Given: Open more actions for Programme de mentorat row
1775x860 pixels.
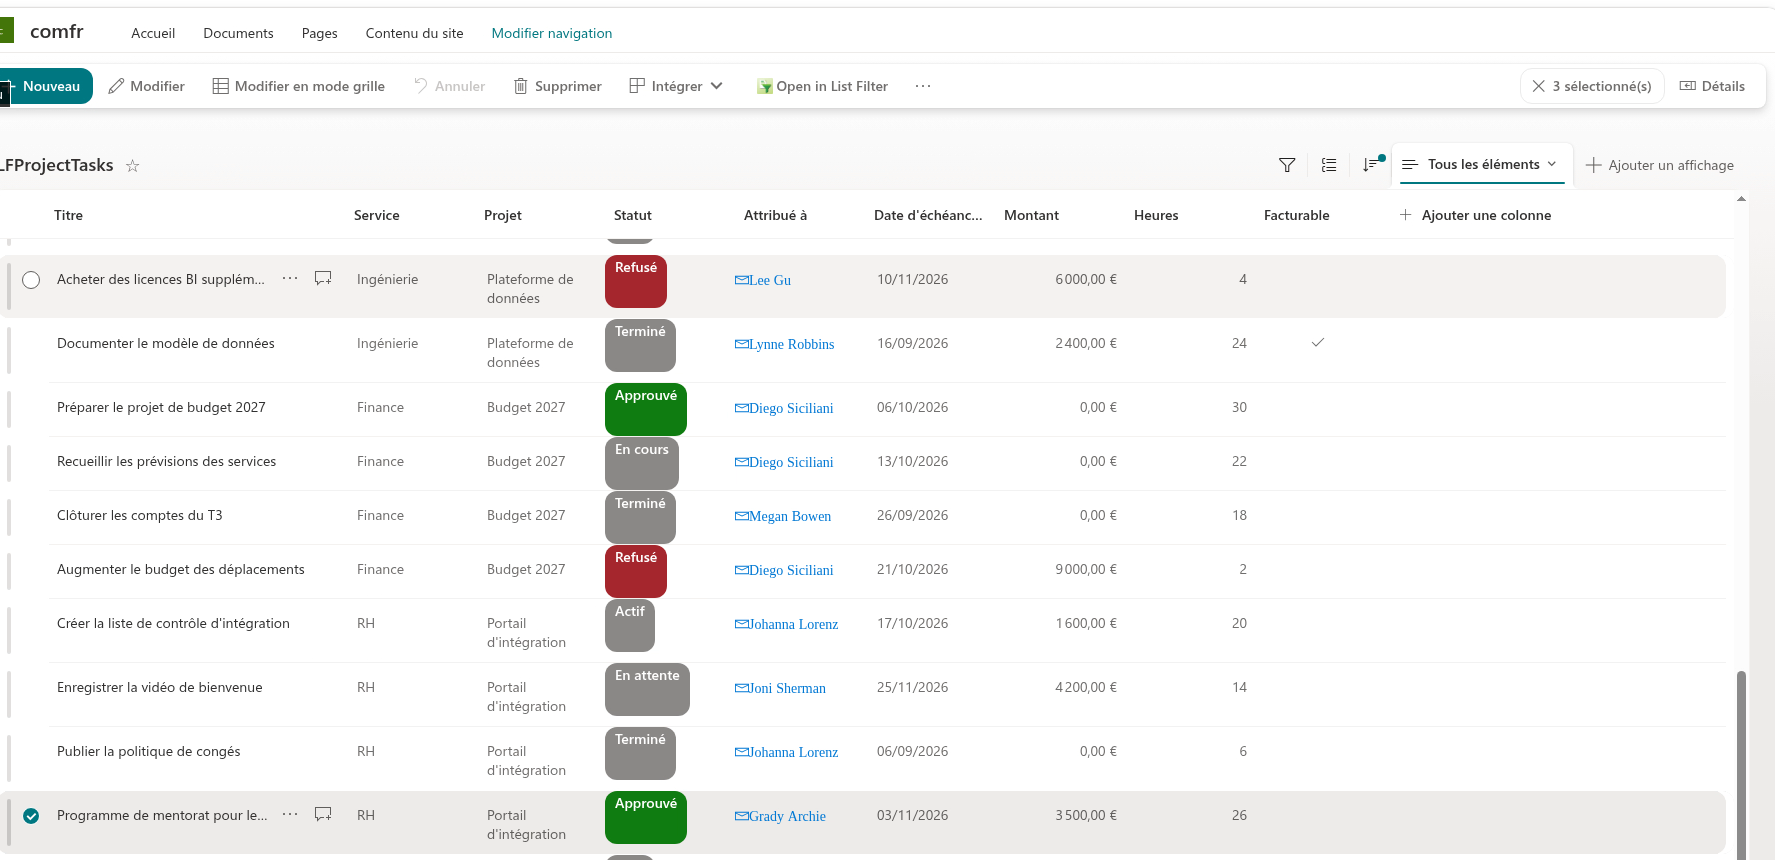Looking at the screenshot, I should pyautogui.click(x=290, y=814).
